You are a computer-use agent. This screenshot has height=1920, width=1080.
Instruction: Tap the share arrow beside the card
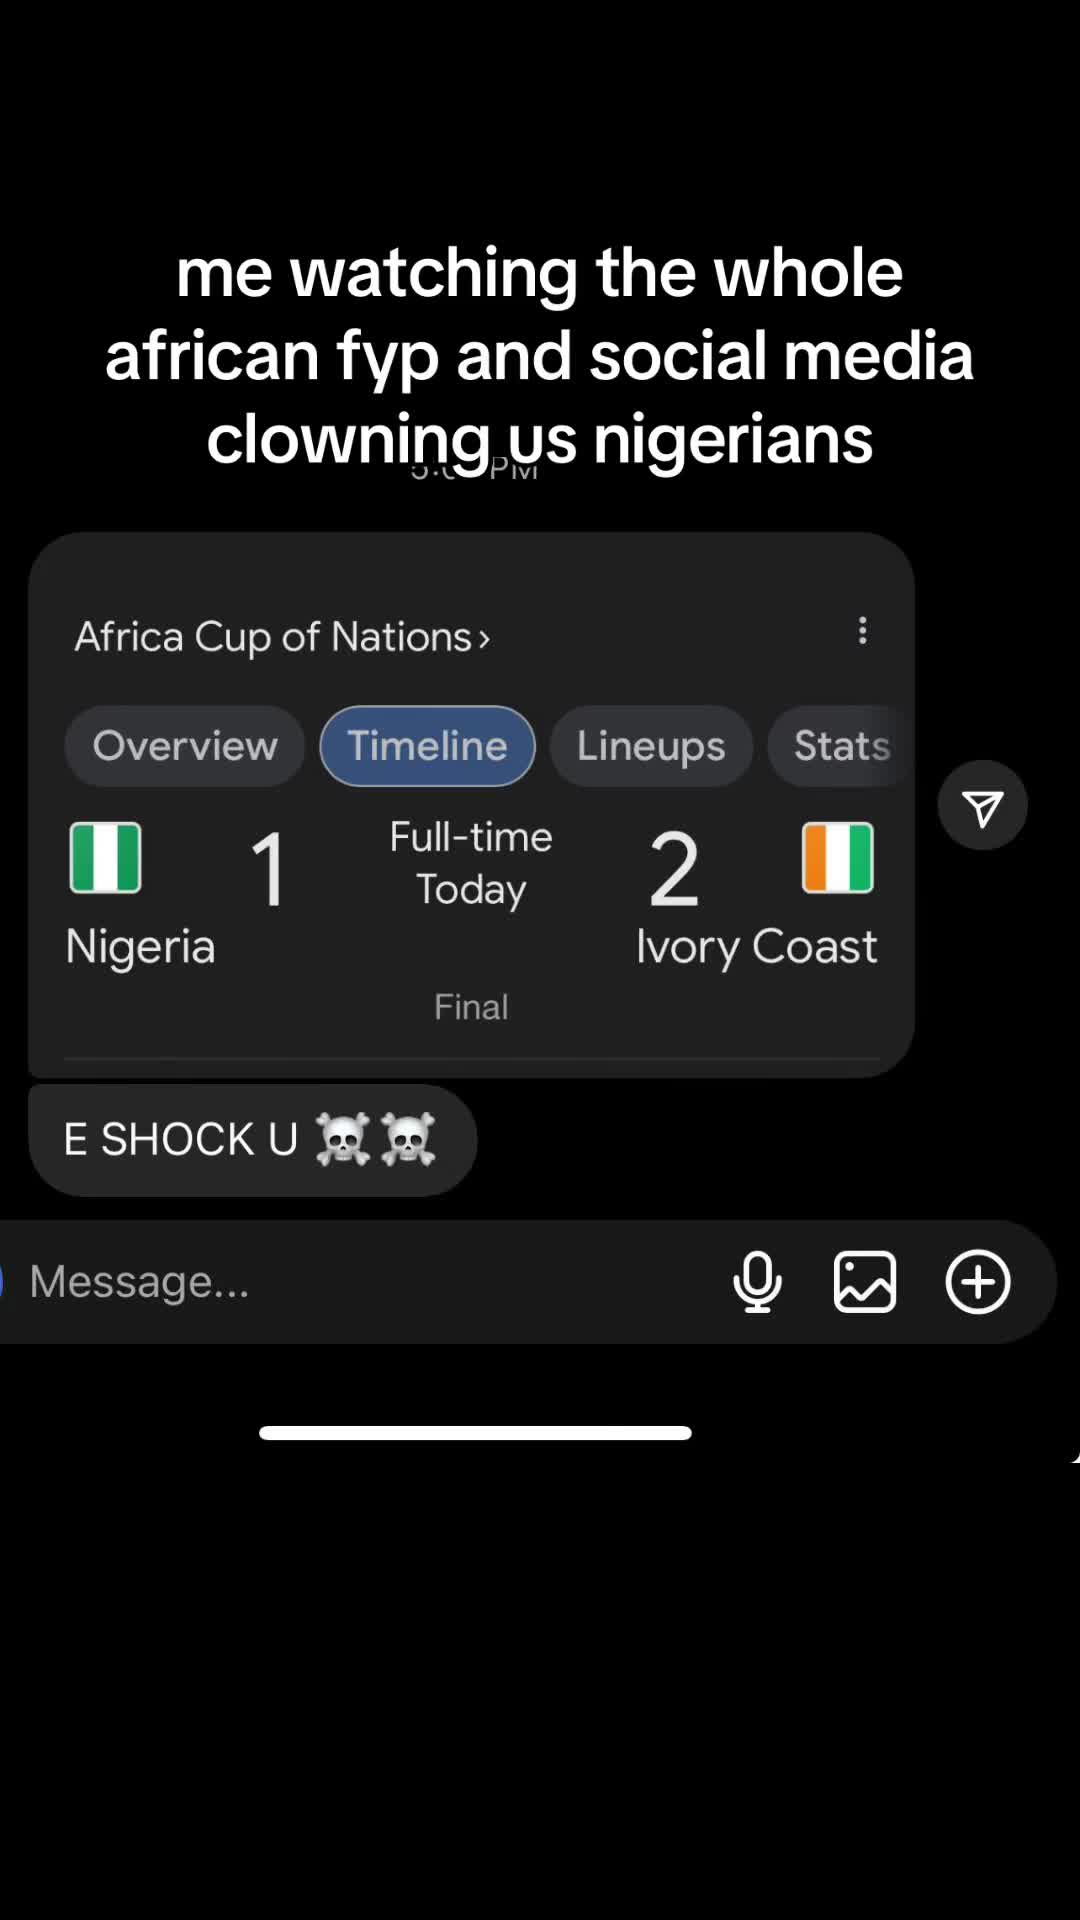(x=983, y=806)
